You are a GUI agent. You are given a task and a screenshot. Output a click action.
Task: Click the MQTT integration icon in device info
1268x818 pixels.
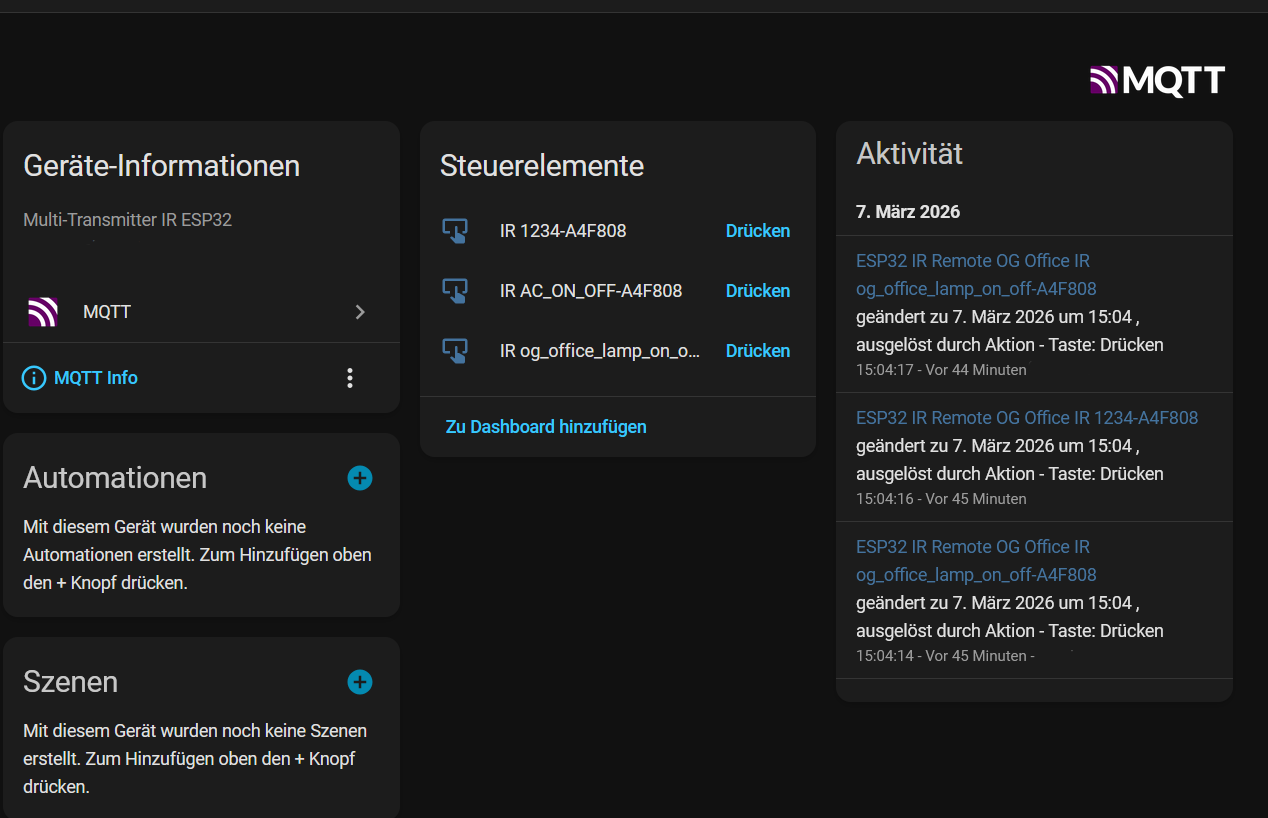[x=42, y=312]
